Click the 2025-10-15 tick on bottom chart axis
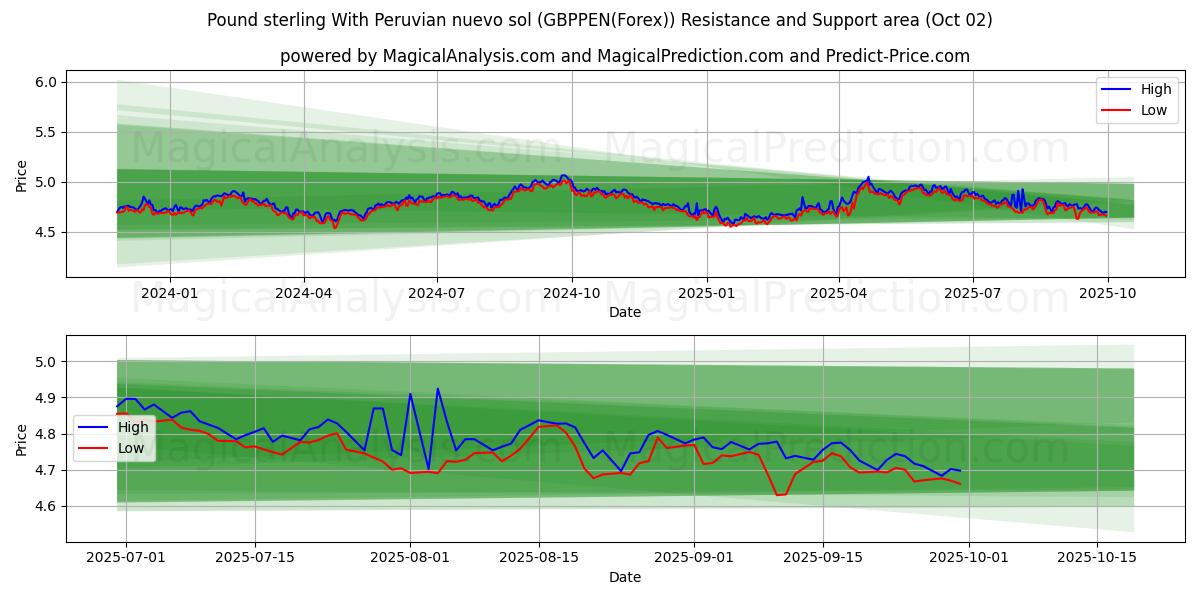Image resolution: width=1200 pixels, height=600 pixels. coord(1098,558)
